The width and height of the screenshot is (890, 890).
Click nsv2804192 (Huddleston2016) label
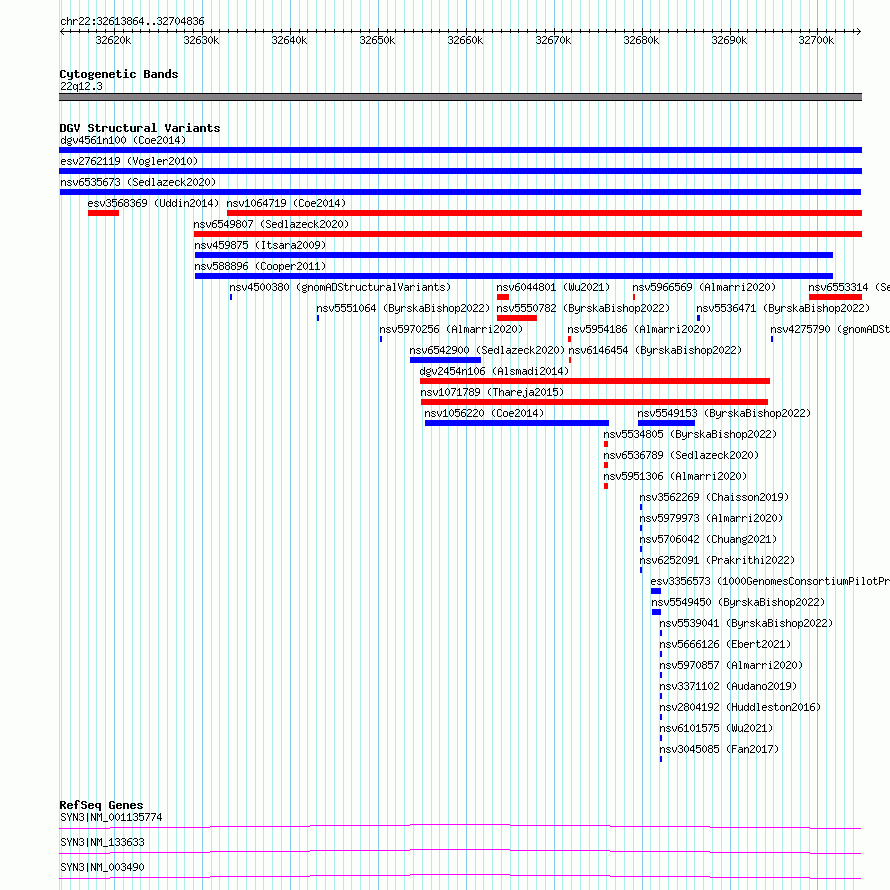click(x=740, y=707)
